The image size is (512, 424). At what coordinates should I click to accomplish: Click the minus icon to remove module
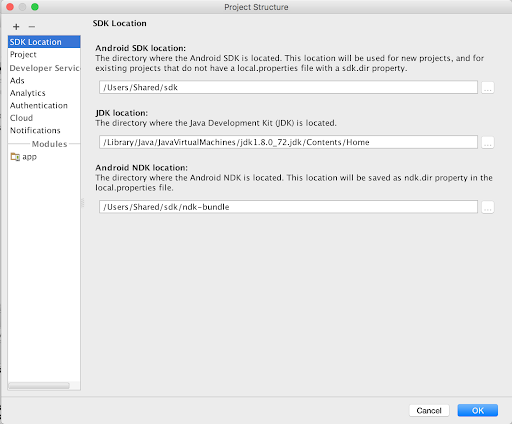32,27
